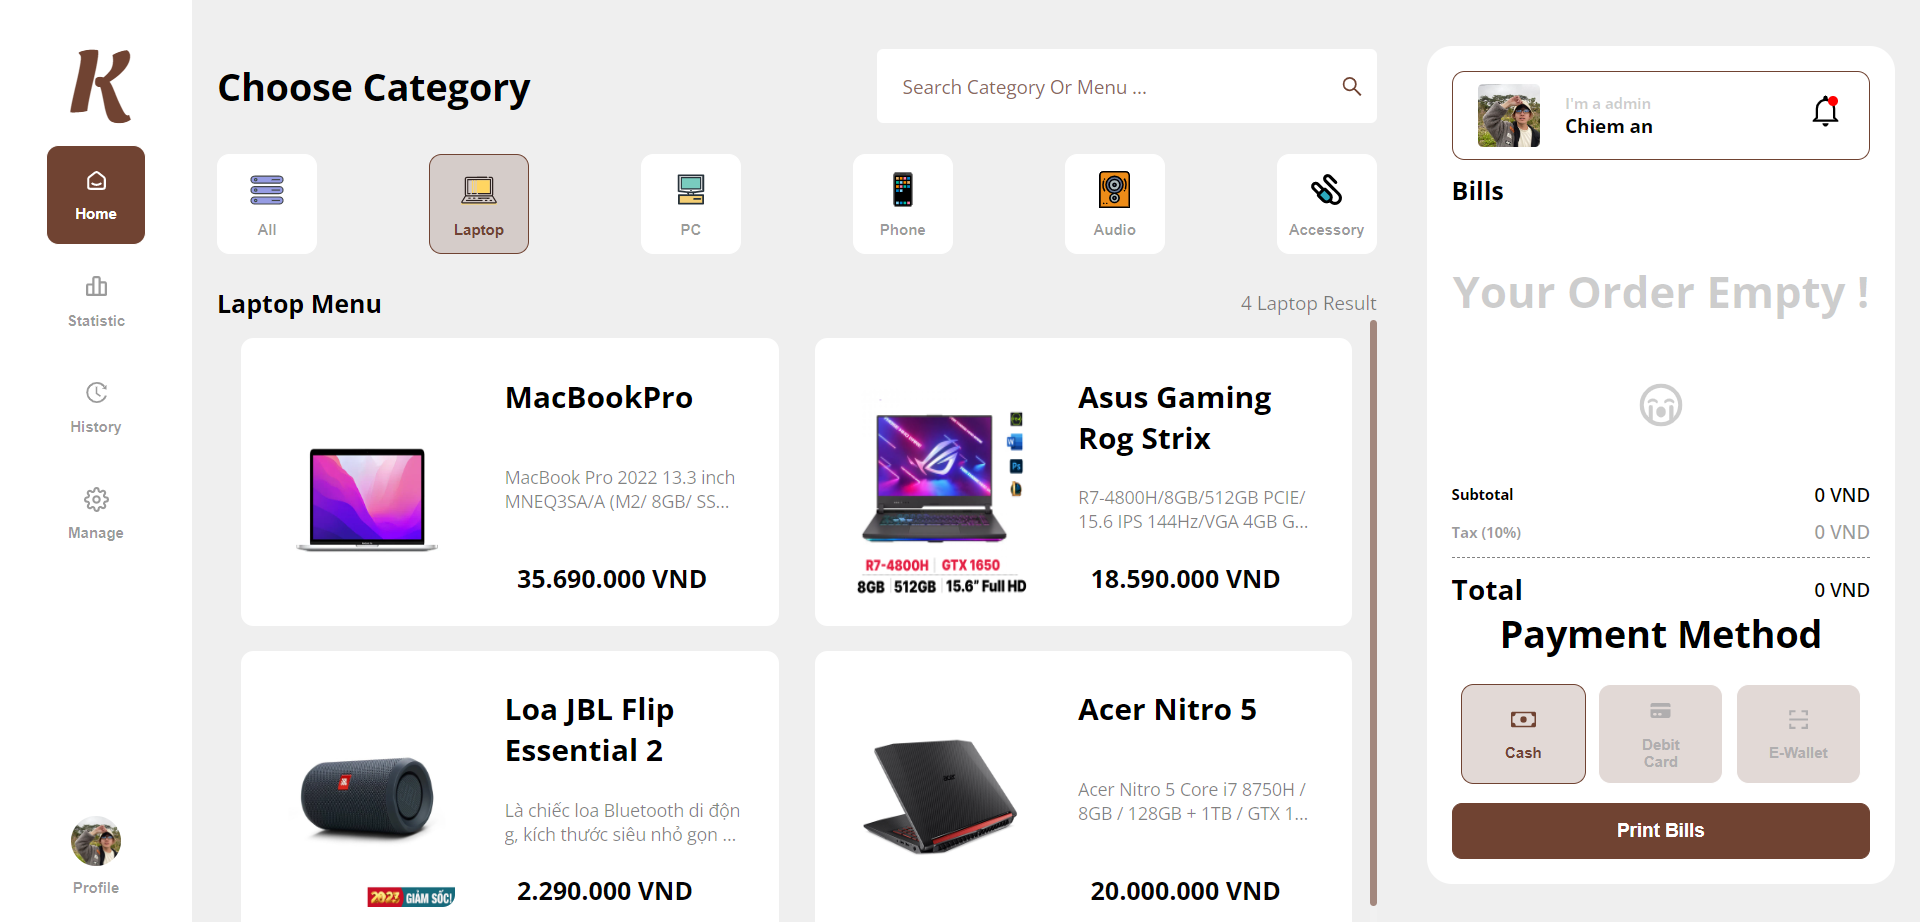This screenshot has height=922, width=1920.
Task: Select the Accessory category
Action: click(1326, 204)
